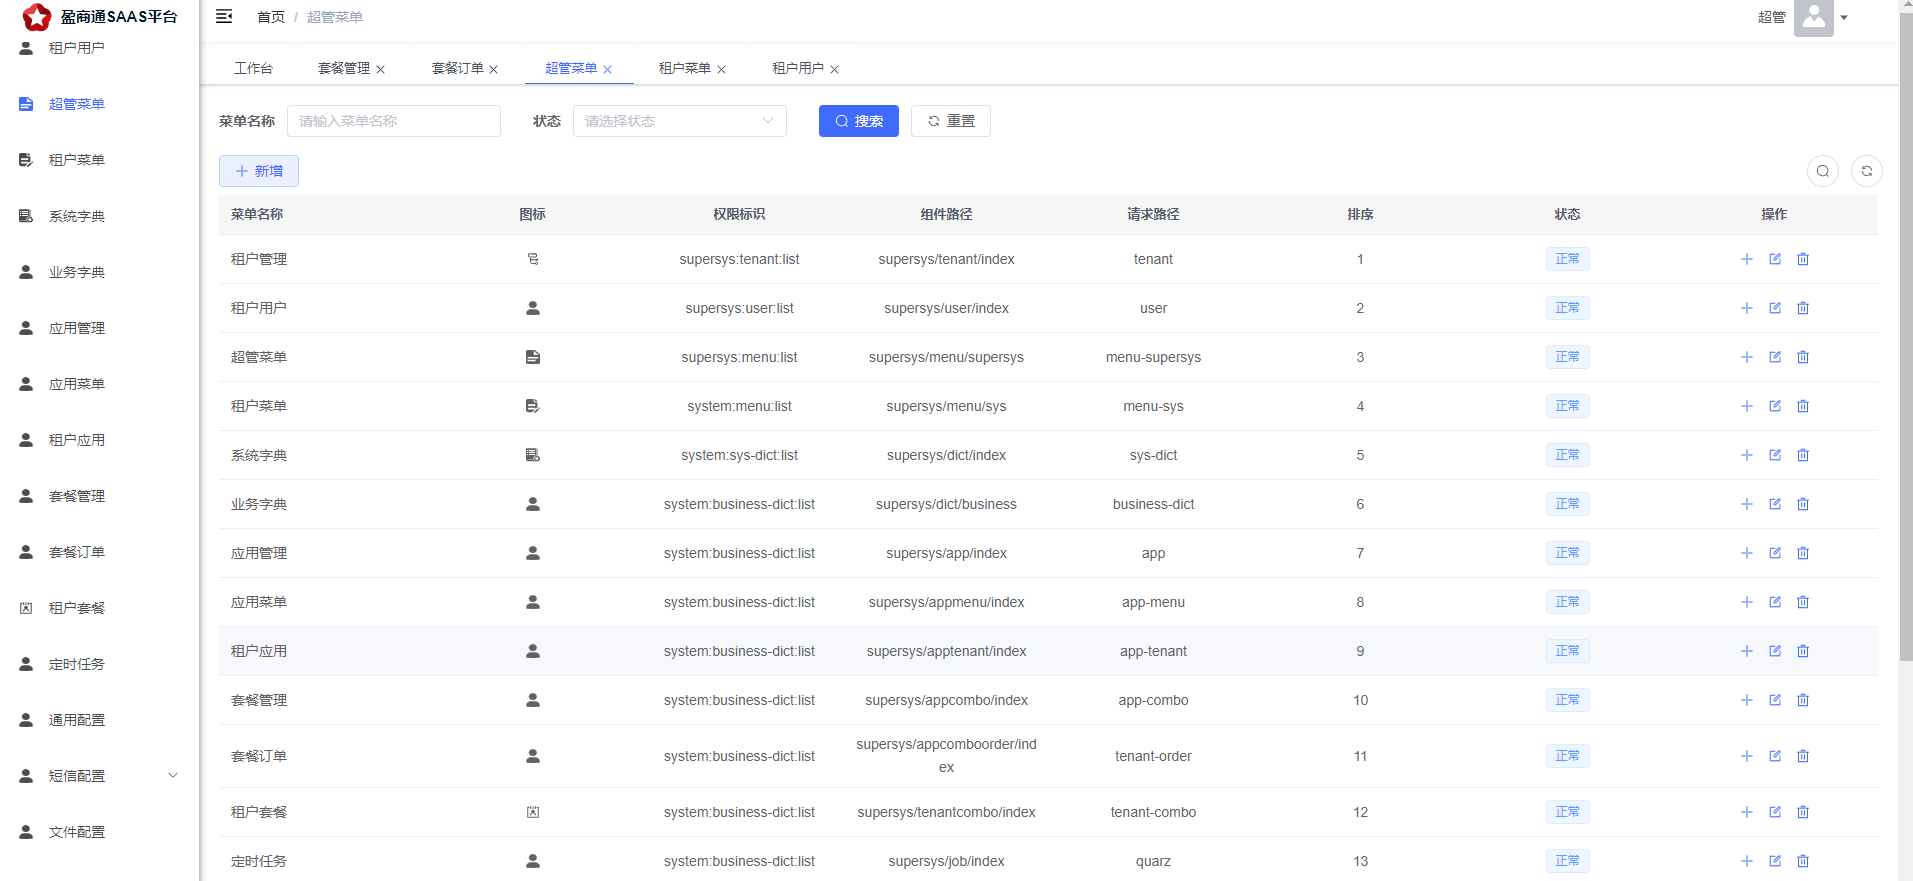Click the cell 'quarz'
Image resolution: width=1913 pixels, height=881 pixels.
pyautogui.click(x=1153, y=861)
